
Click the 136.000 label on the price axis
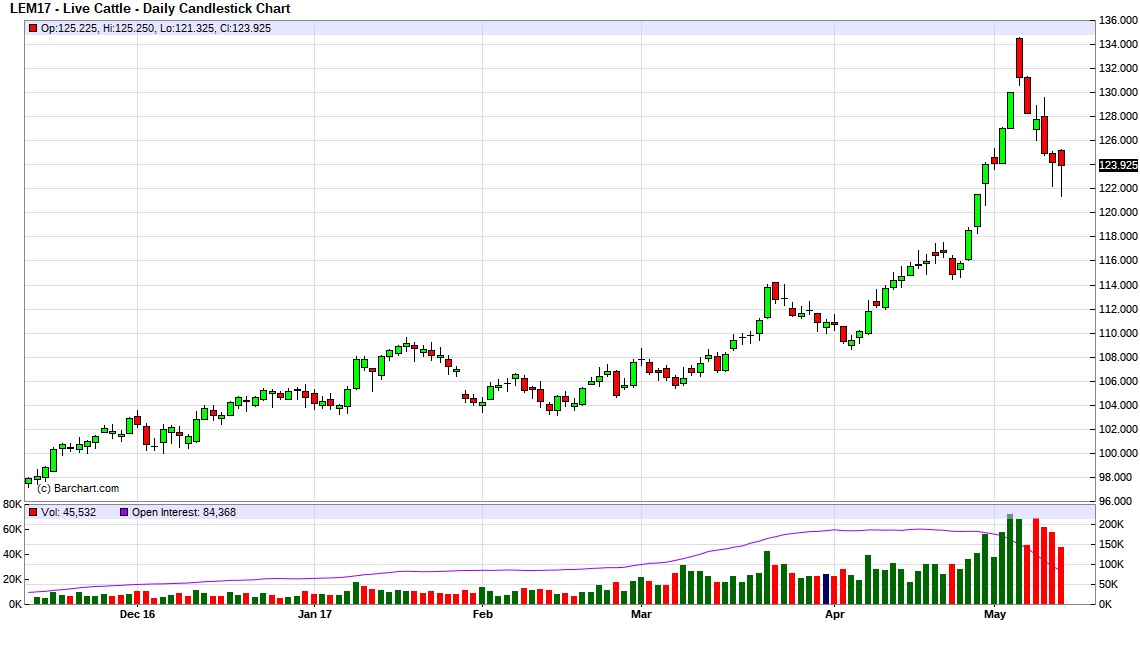1117,20
